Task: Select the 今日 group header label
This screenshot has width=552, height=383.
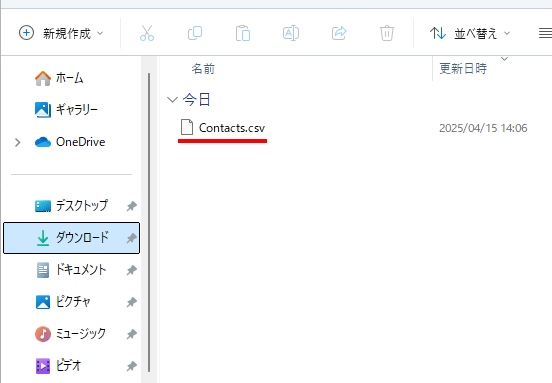Action: click(x=196, y=100)
